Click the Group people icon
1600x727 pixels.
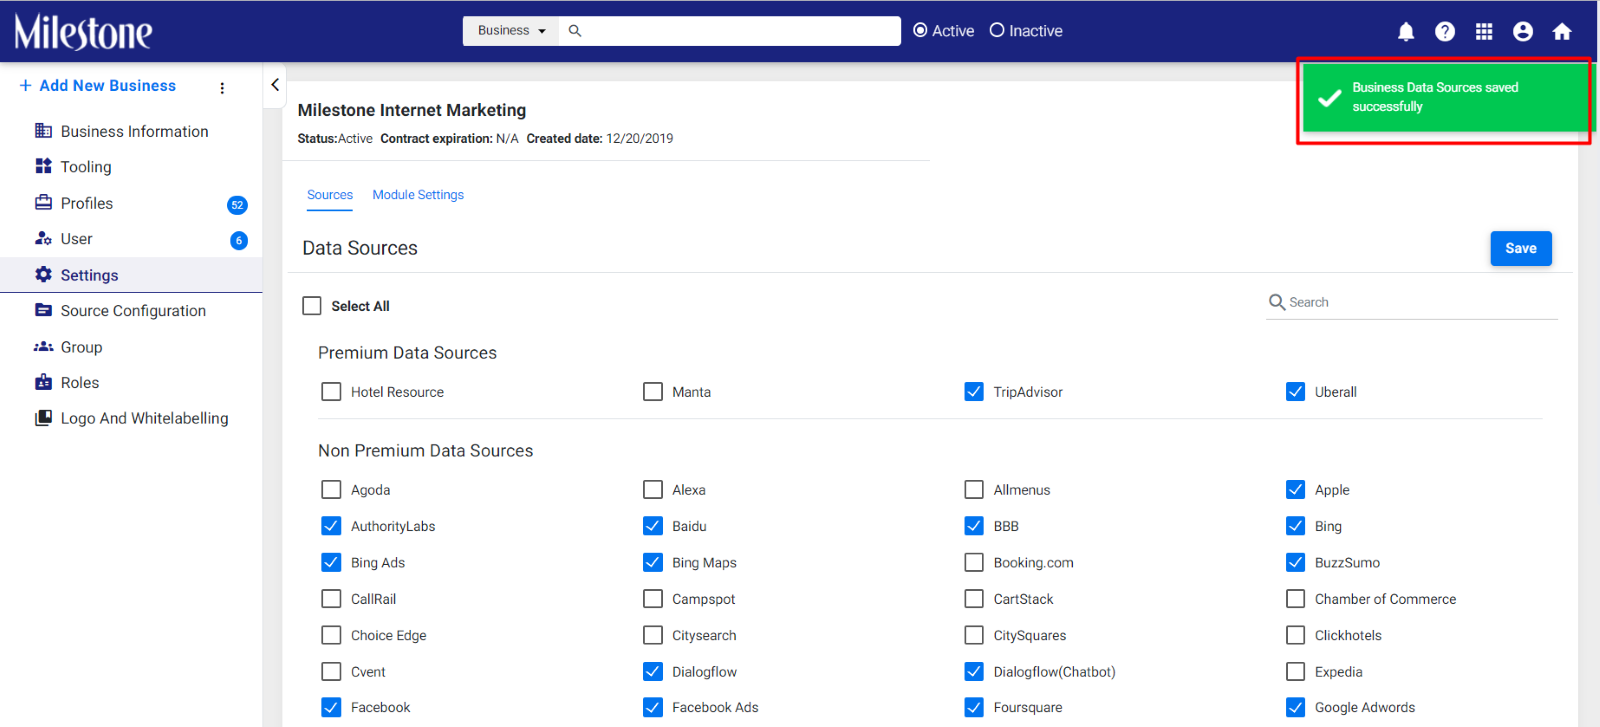click(x=43, y=347)
